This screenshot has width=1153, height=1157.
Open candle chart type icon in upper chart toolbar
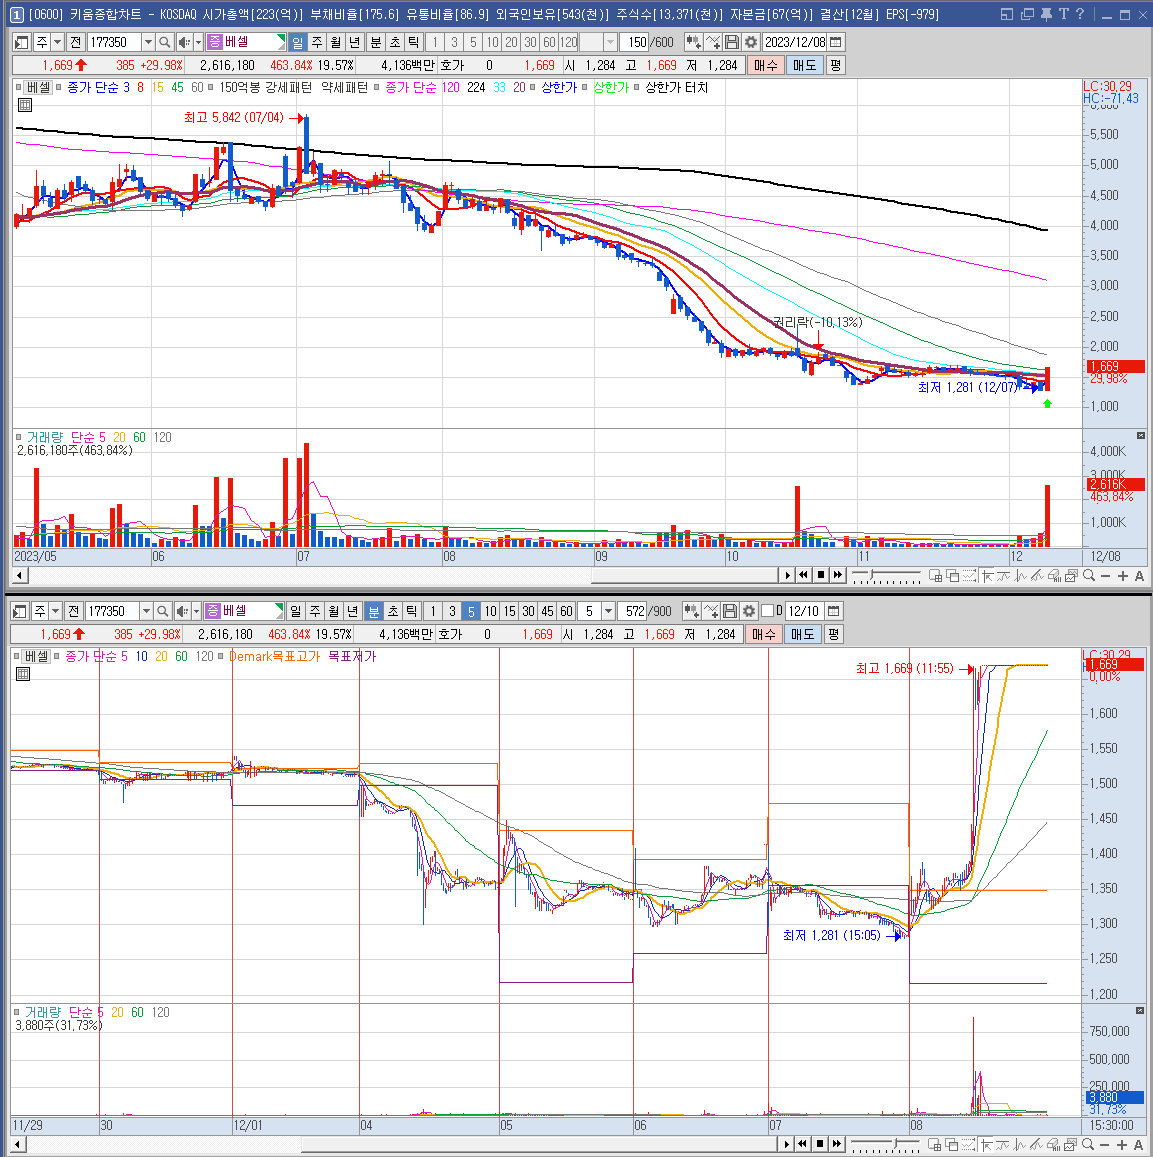[x=693, y=43]
